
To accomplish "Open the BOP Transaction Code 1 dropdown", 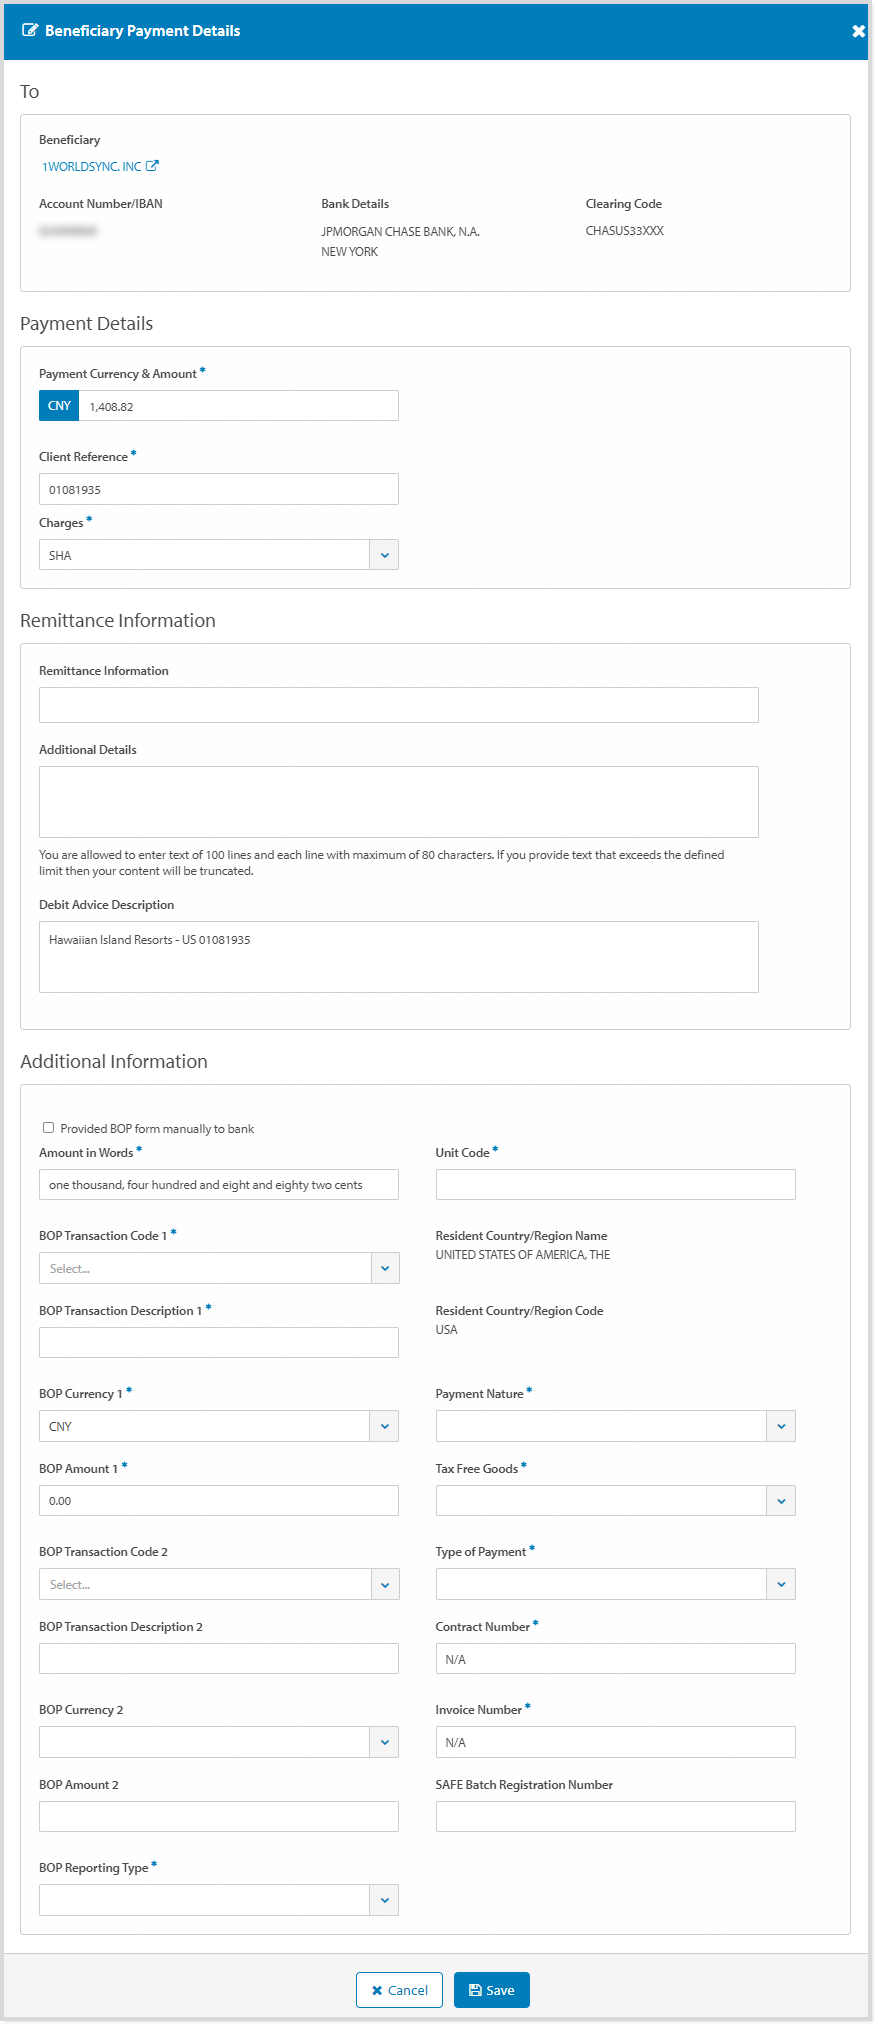I will [383, 1267].
